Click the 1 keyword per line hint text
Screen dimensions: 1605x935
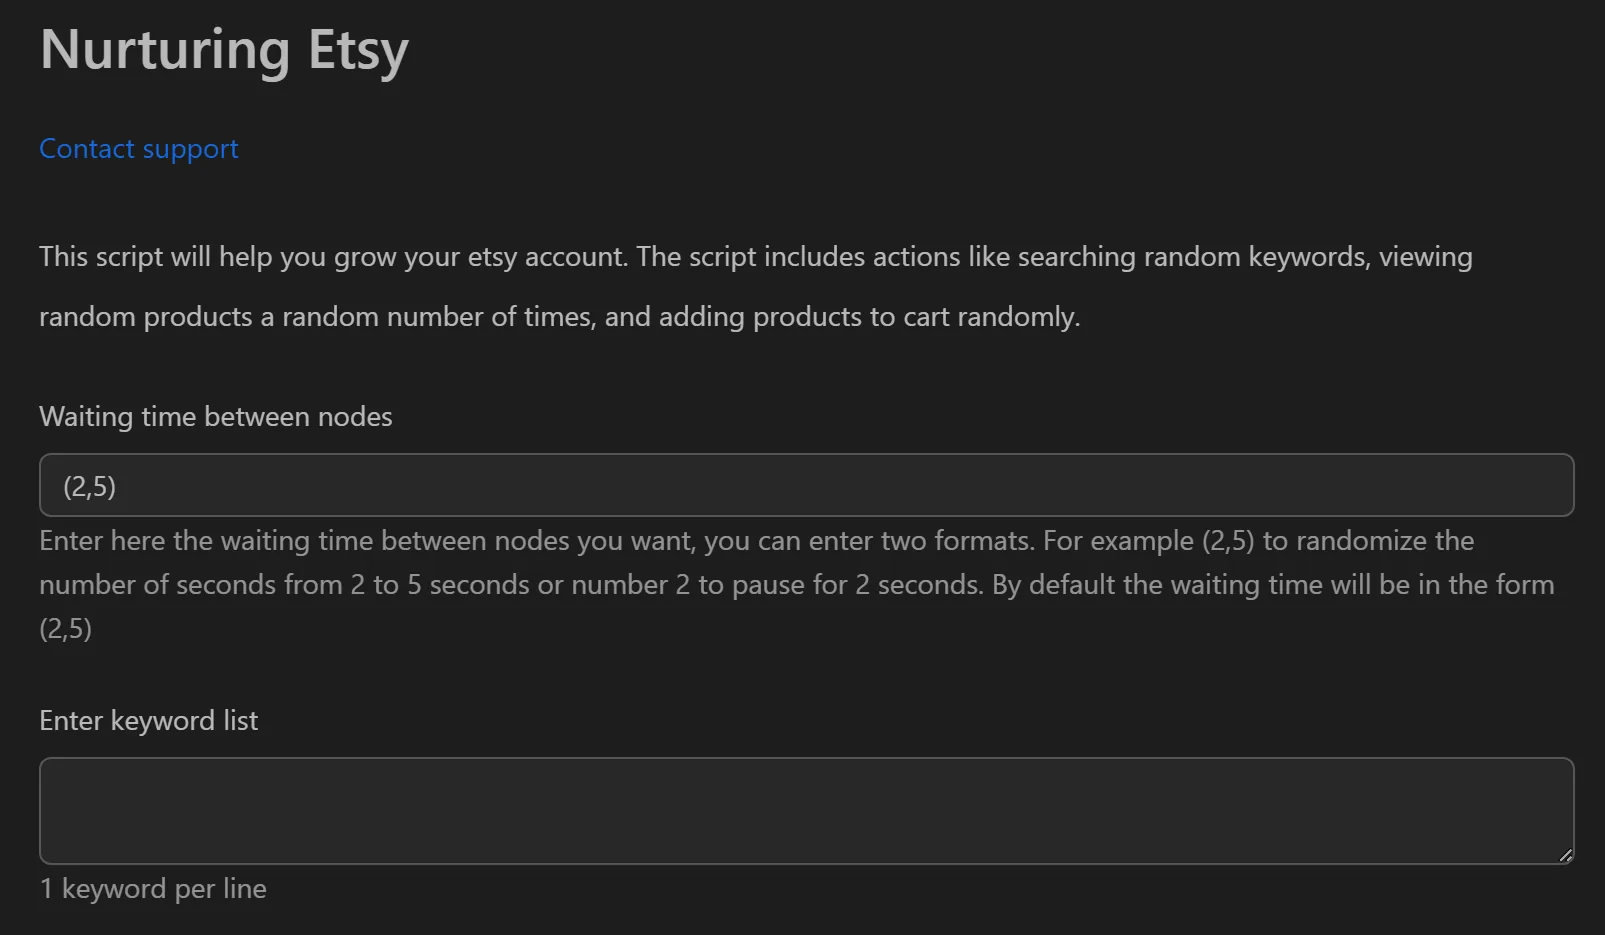coord(152,888)
